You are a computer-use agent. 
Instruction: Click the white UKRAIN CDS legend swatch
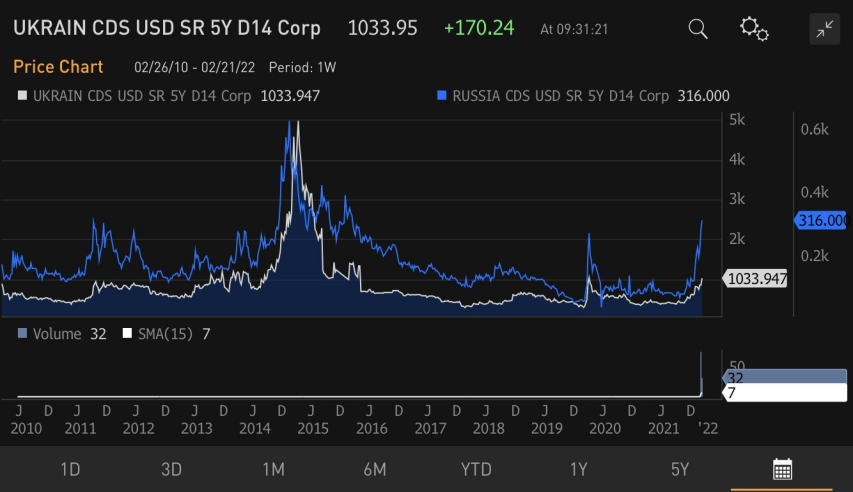tap(22, 96)
